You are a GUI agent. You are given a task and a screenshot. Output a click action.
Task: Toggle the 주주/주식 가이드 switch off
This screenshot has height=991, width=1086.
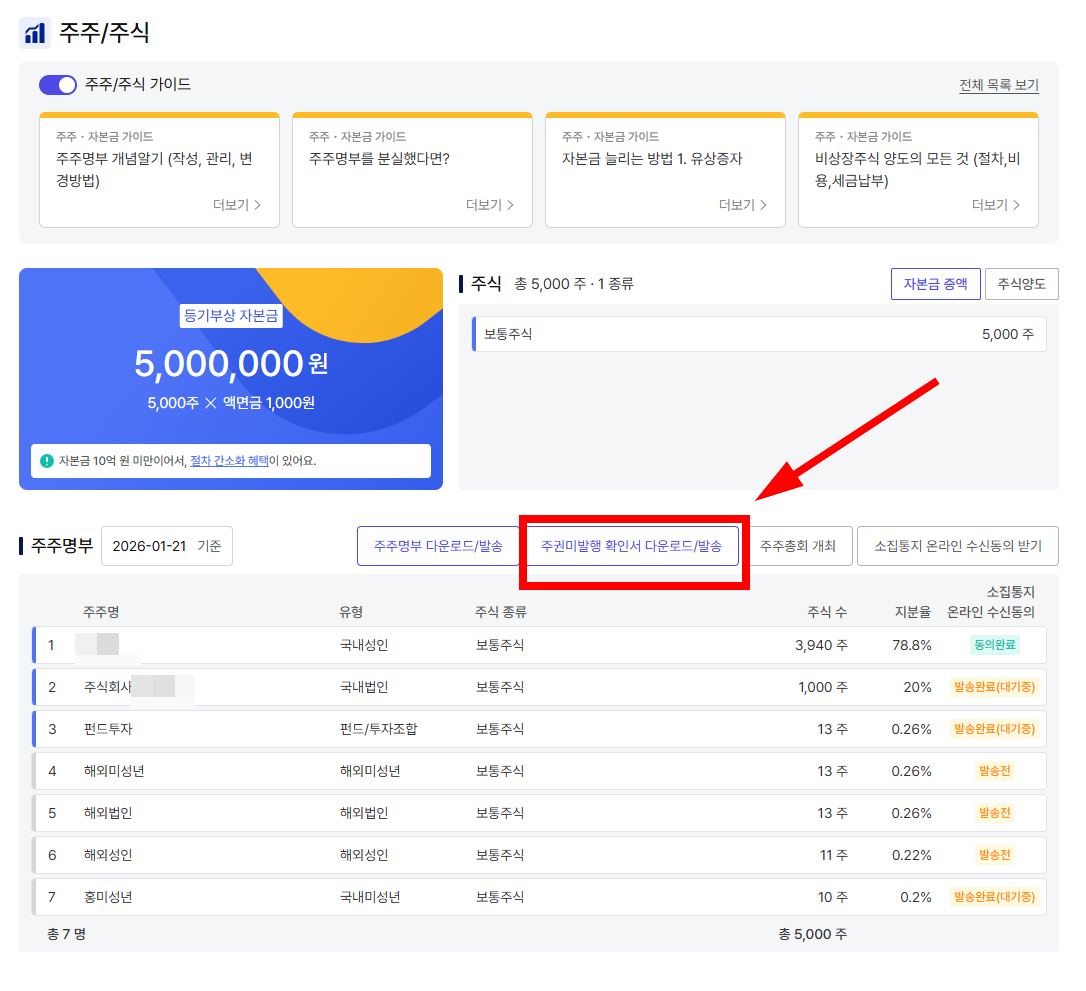tap(57, 85)
